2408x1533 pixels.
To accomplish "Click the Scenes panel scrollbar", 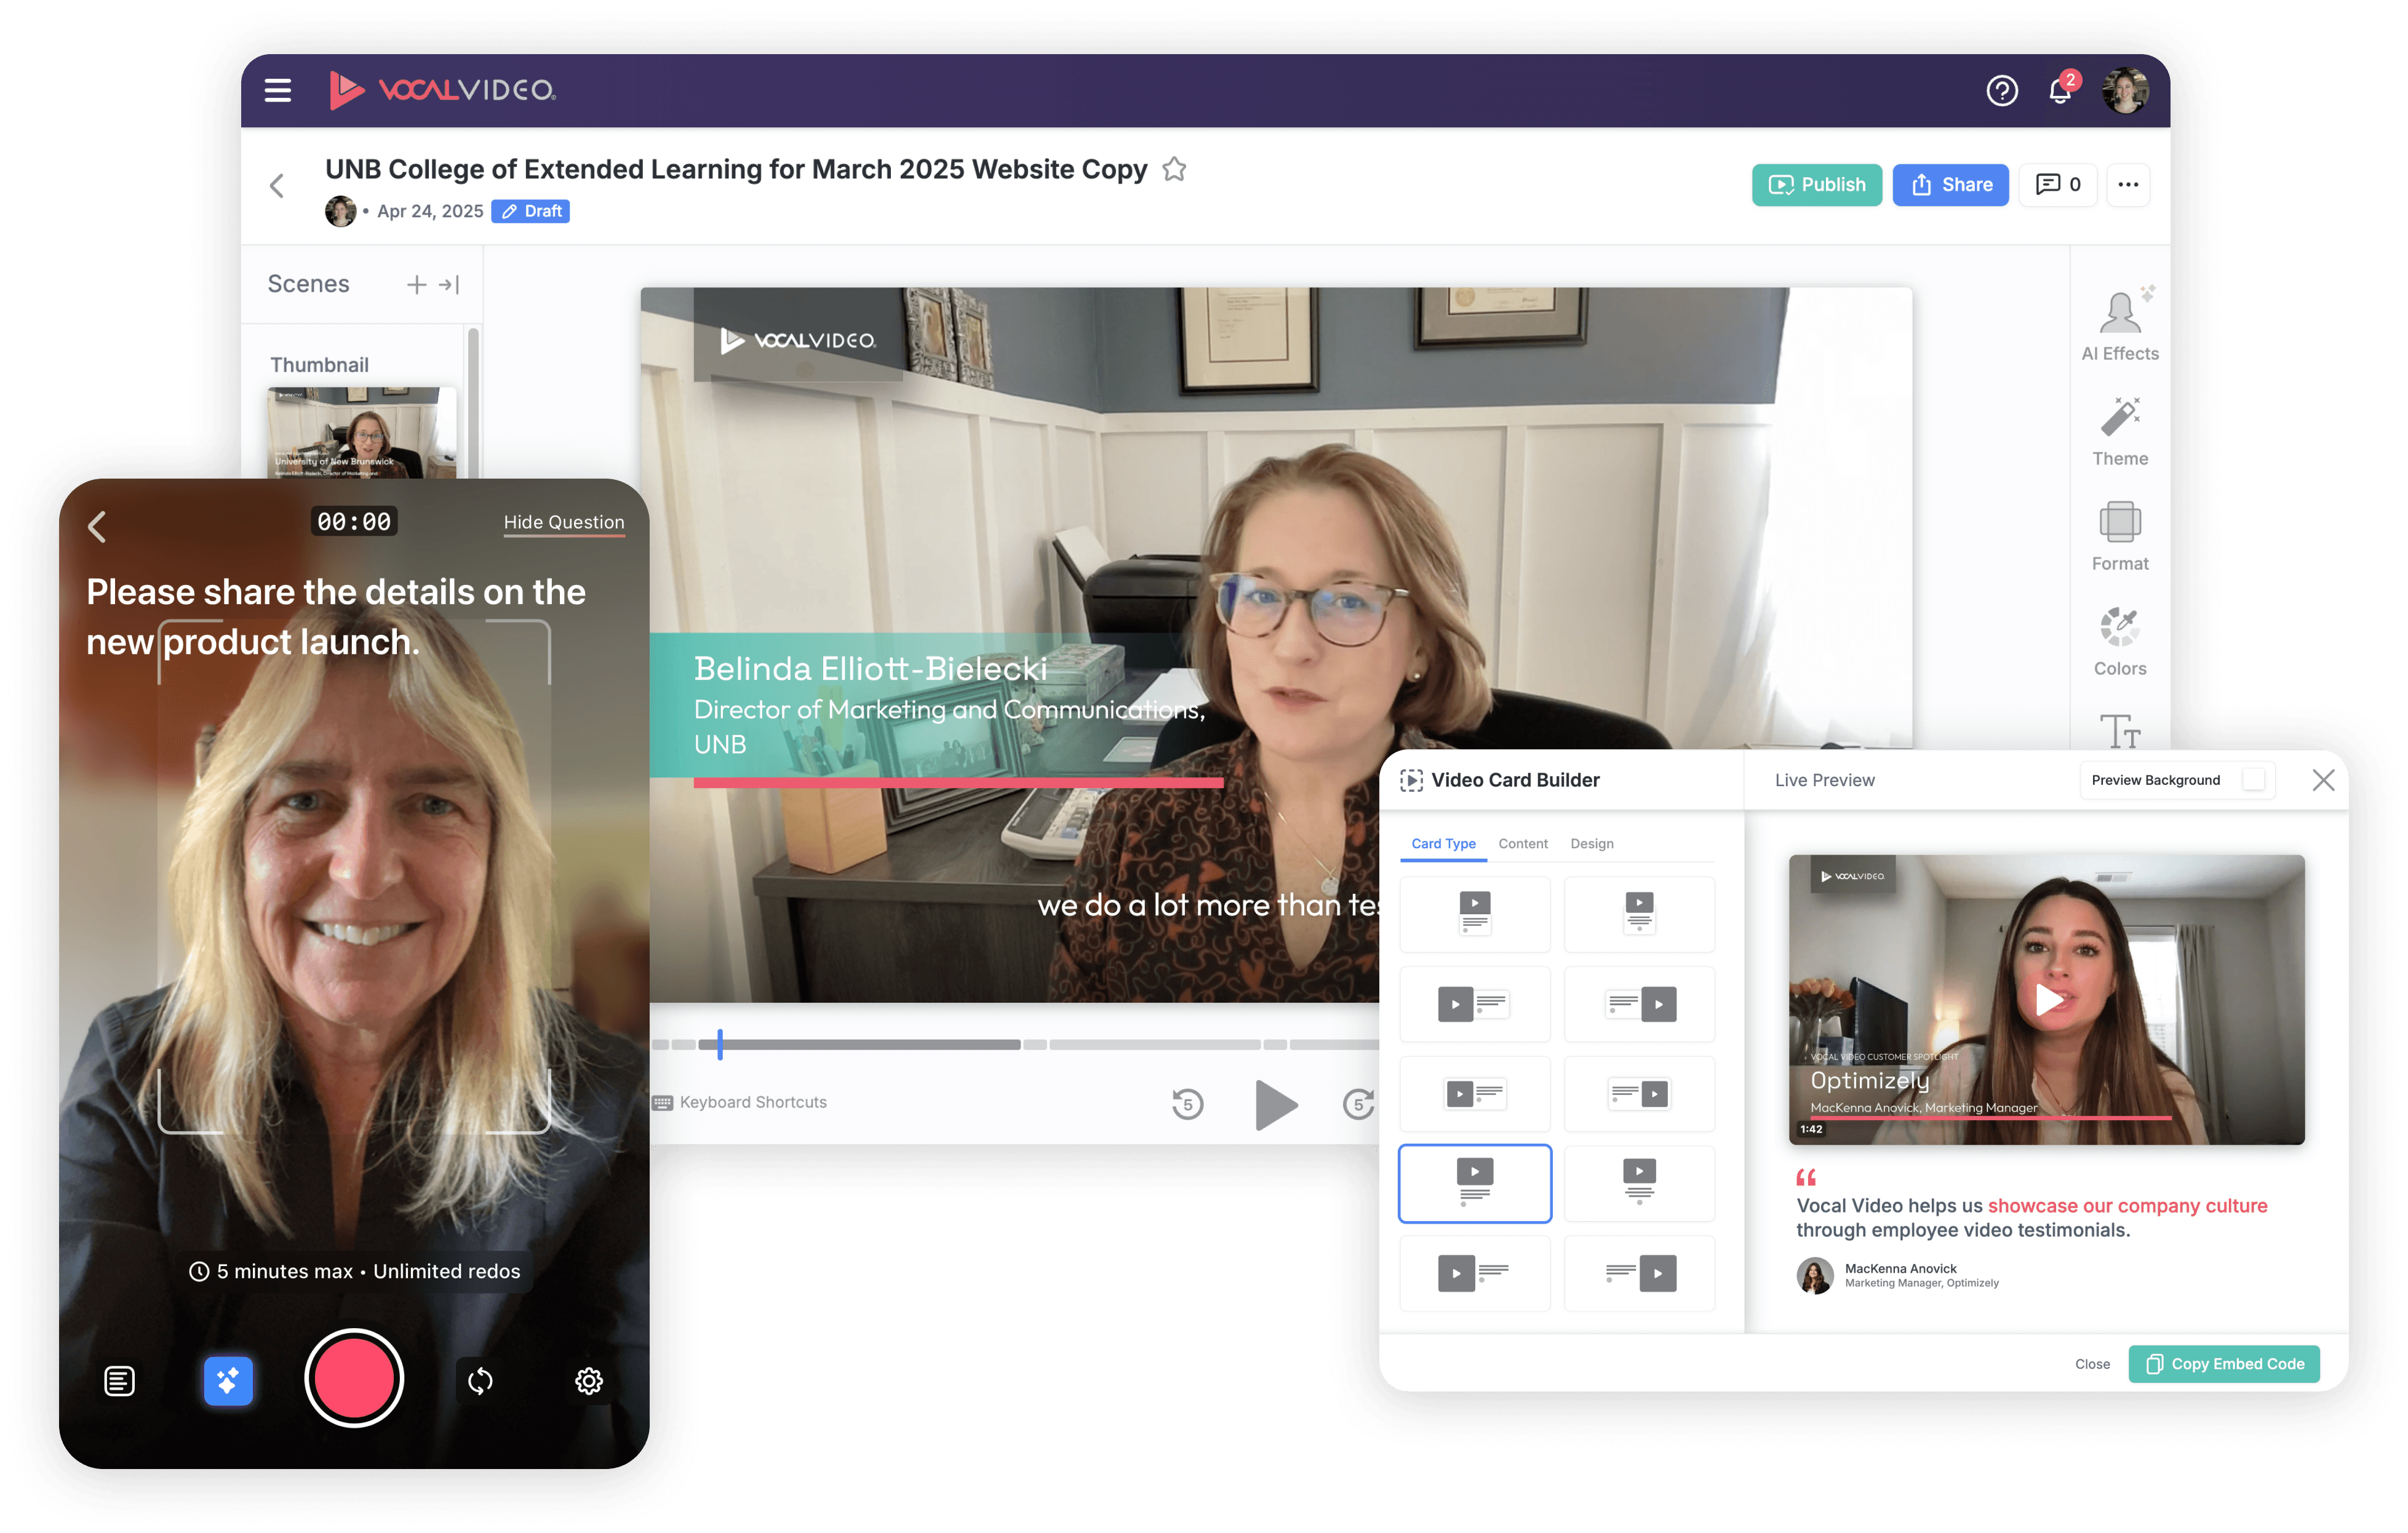I will pos(473,402).
